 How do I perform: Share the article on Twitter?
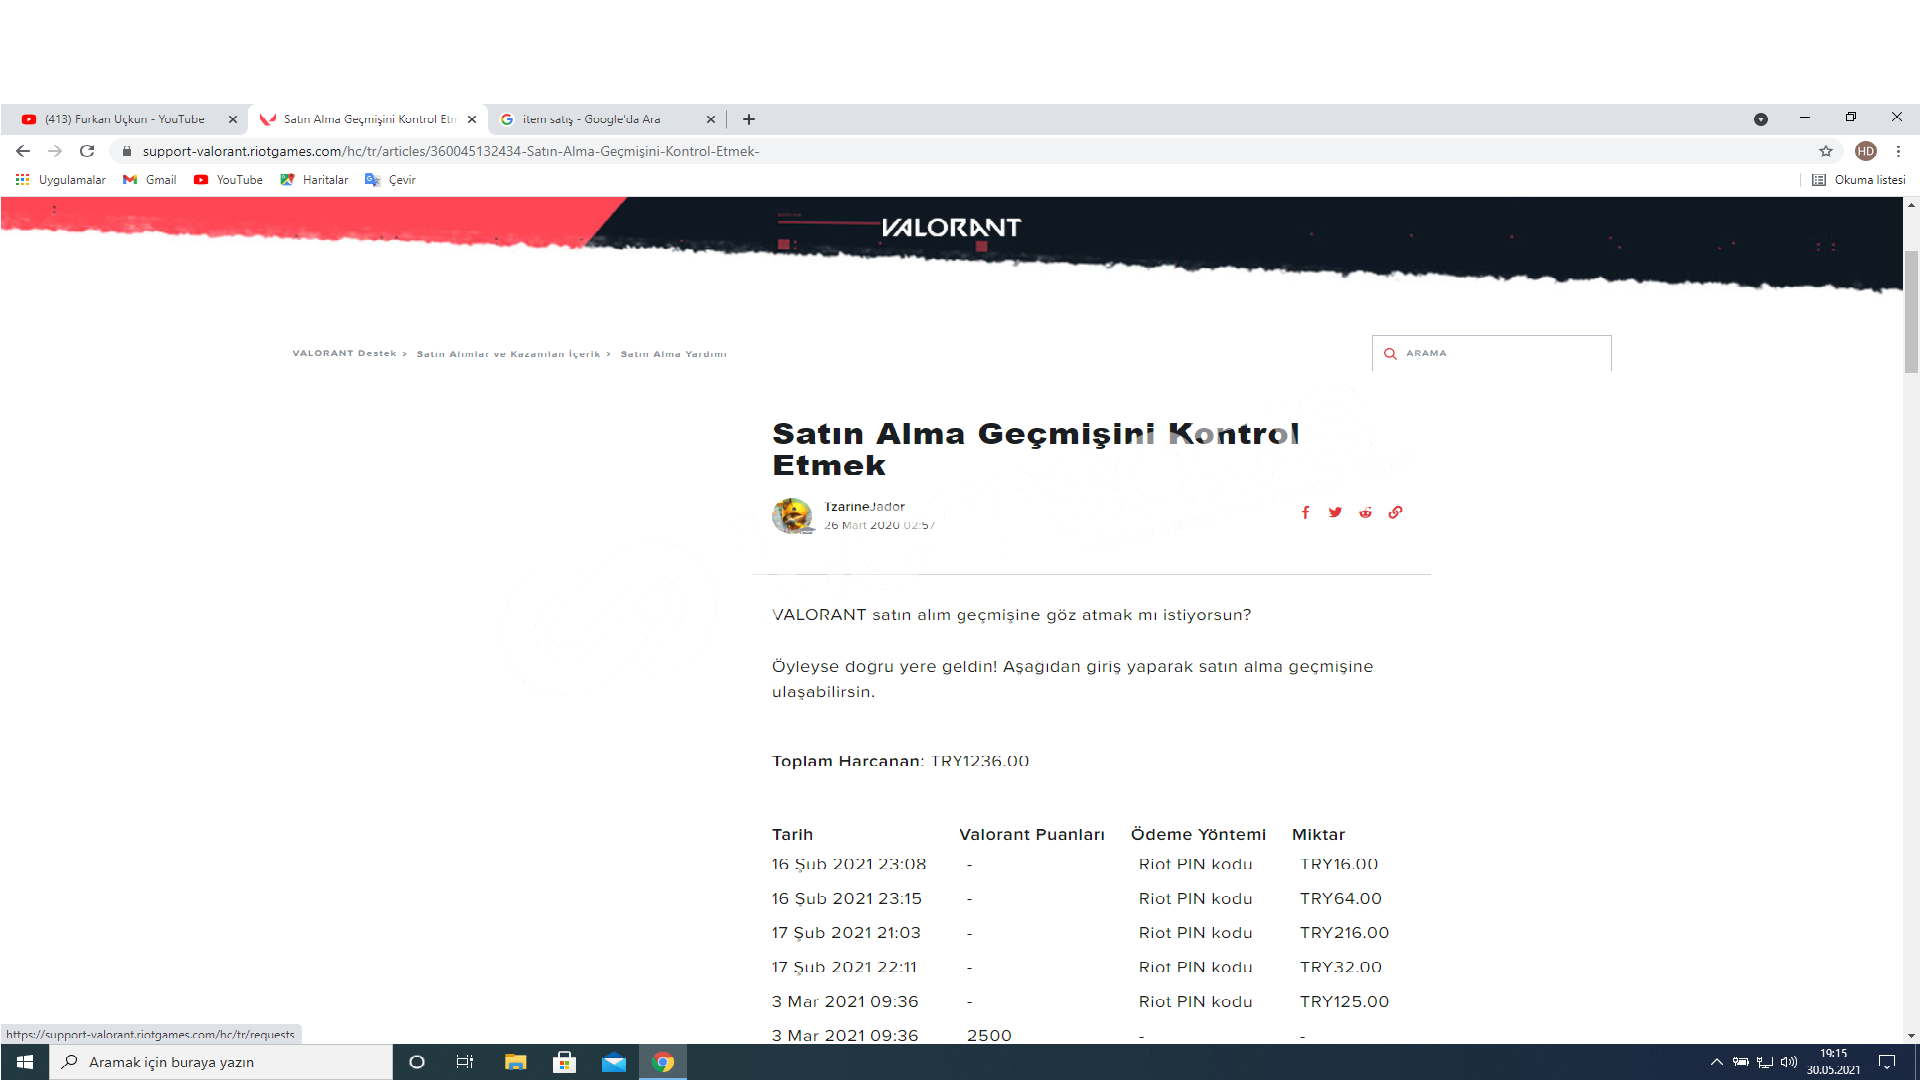point(1335,512)
